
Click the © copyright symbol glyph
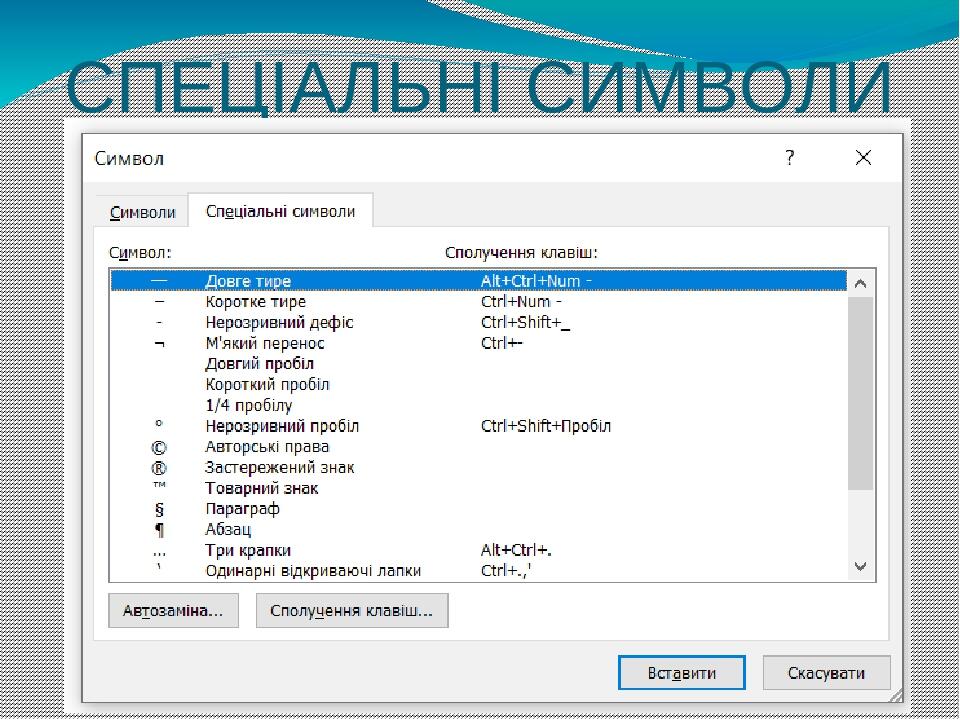click(x=159, y=448)
